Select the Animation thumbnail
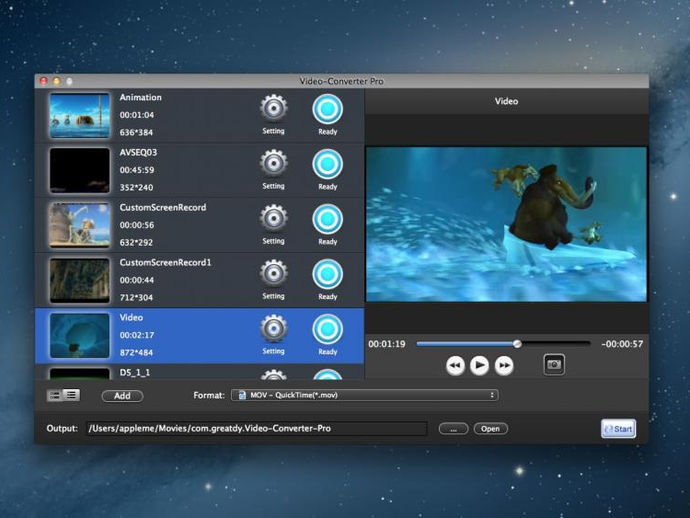Viewport: 690px width, 518px height. coord(80,115)
